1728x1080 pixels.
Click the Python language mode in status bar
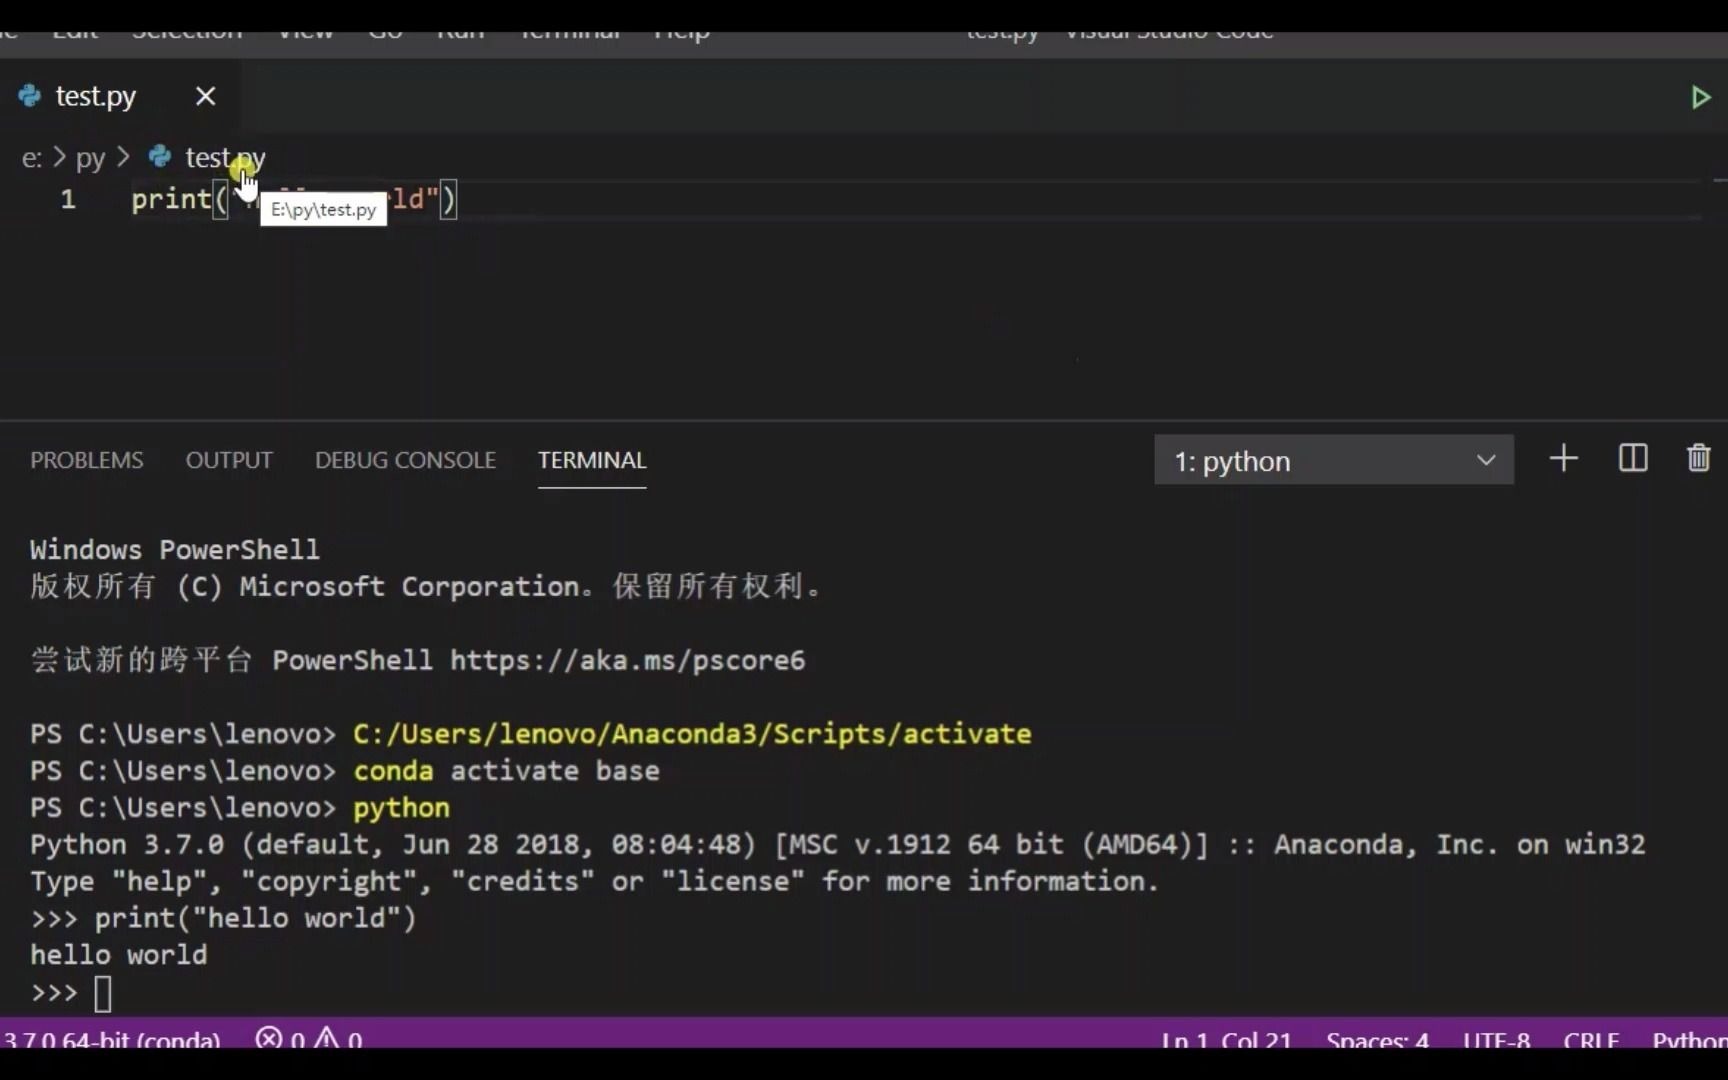coord(1690,1040)
